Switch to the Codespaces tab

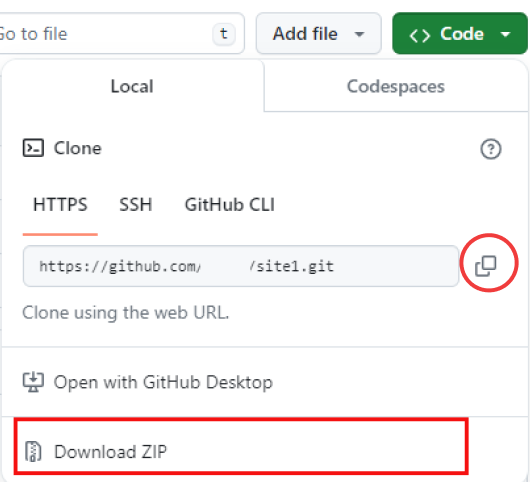[395, 86]
